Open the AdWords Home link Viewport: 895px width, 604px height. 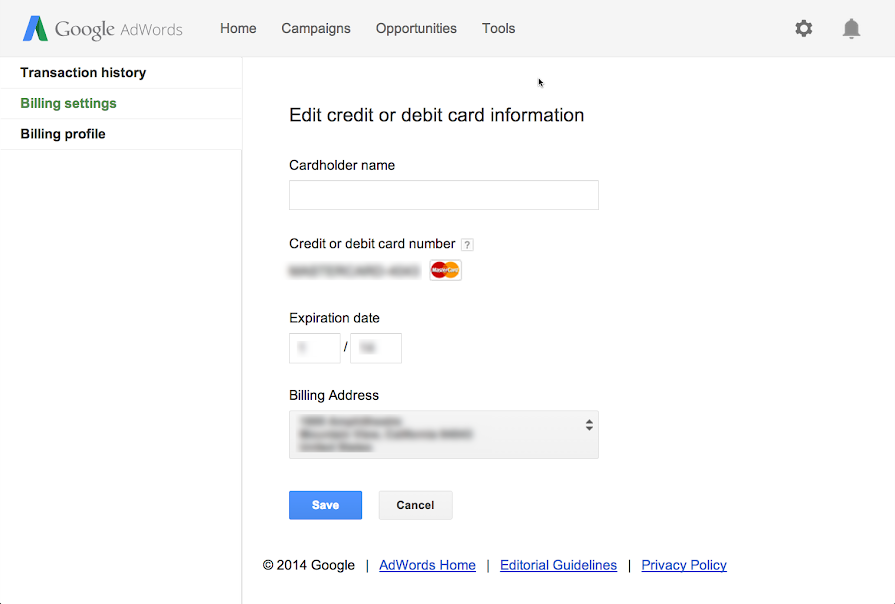pyautogui.click(x=427, y=565)
